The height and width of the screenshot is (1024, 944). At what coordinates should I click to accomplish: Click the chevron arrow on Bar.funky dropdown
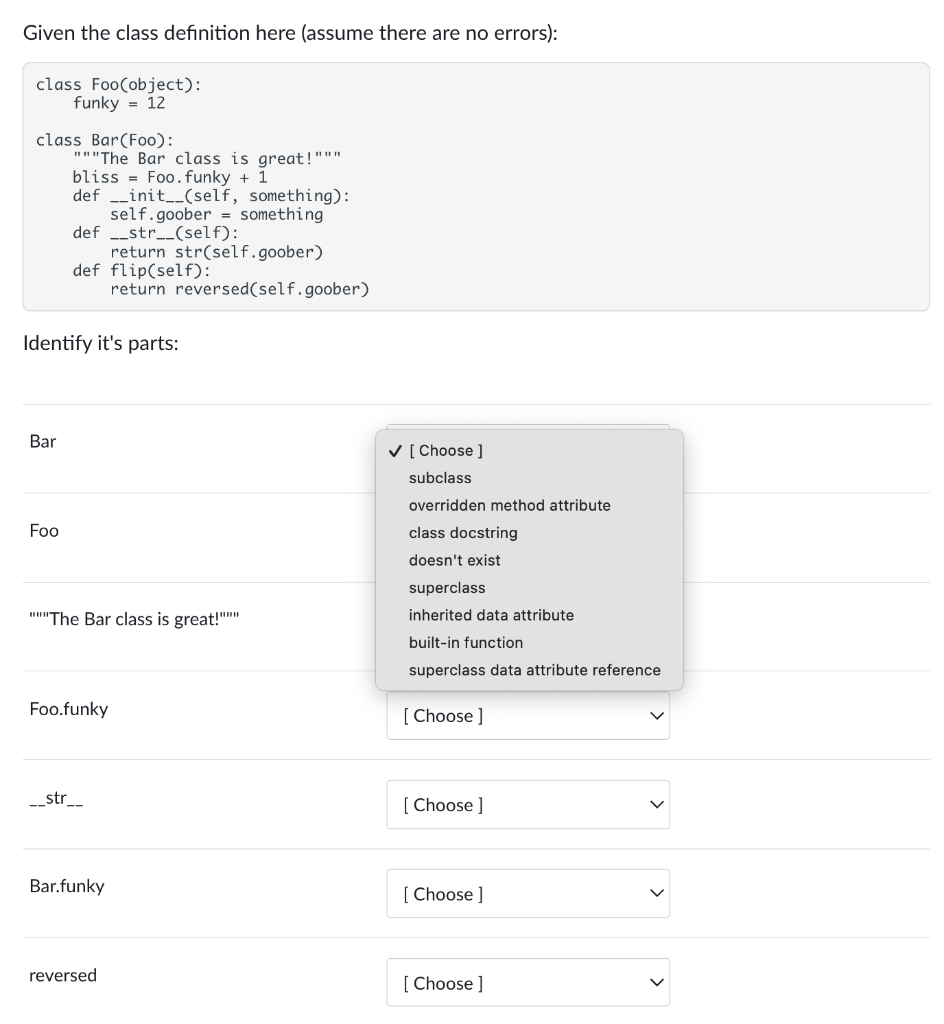point(656,894)
